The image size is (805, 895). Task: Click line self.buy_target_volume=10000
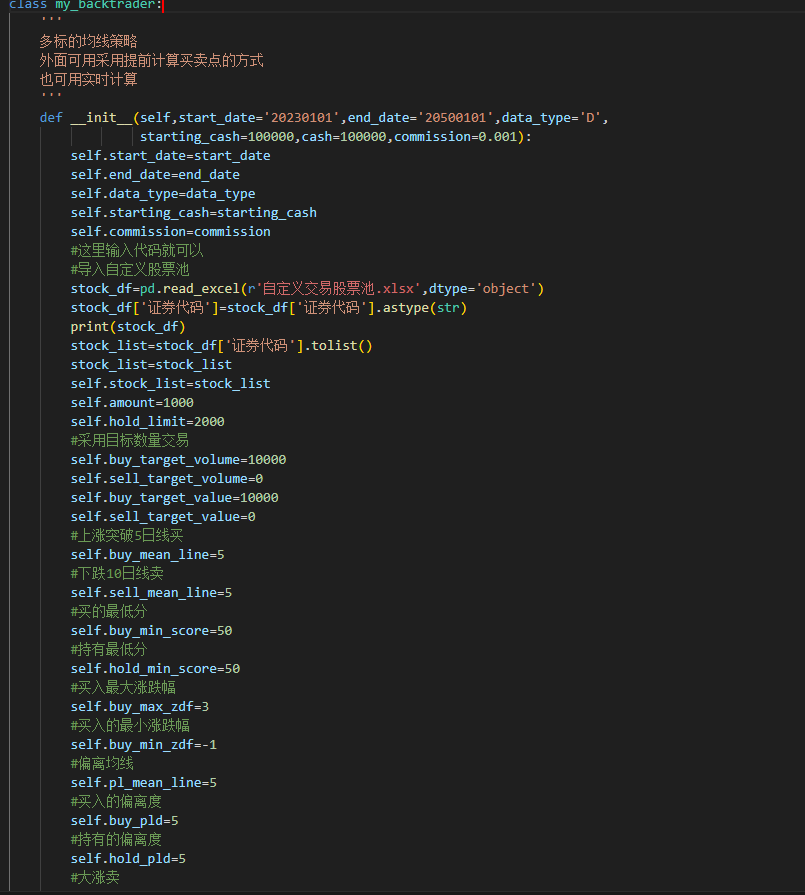click(178, 459)
